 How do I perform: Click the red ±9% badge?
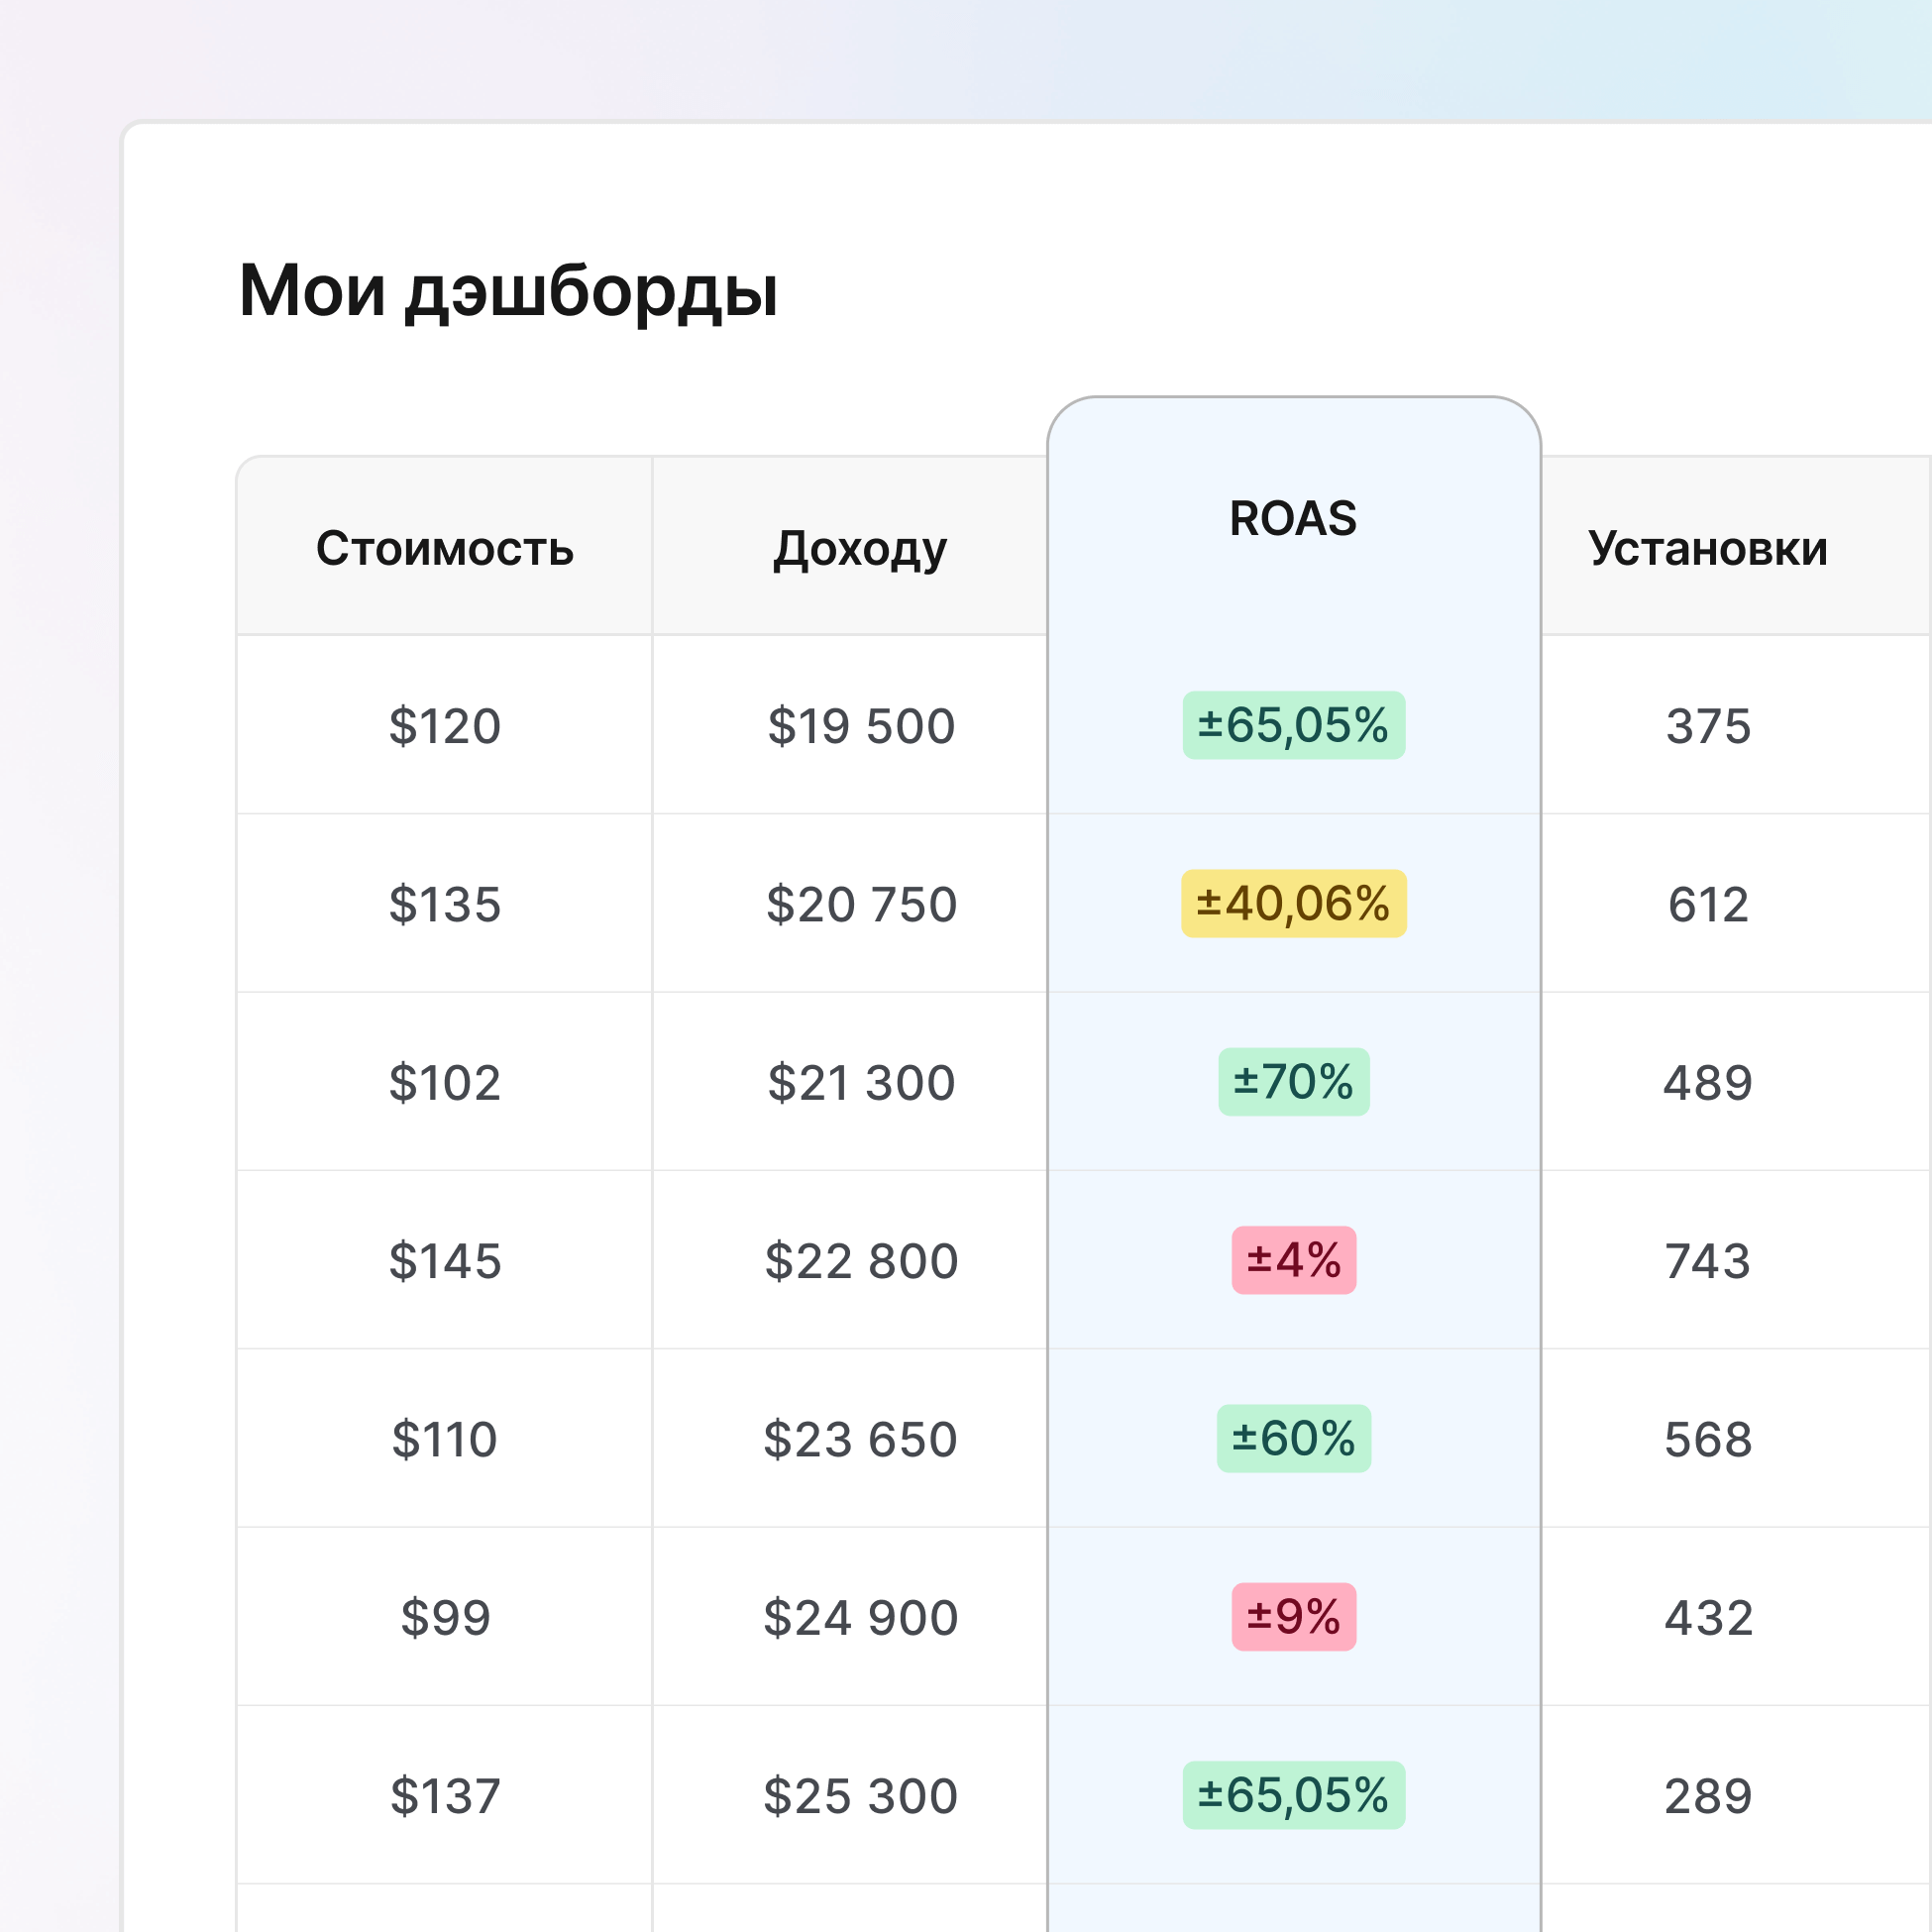1293,1617
